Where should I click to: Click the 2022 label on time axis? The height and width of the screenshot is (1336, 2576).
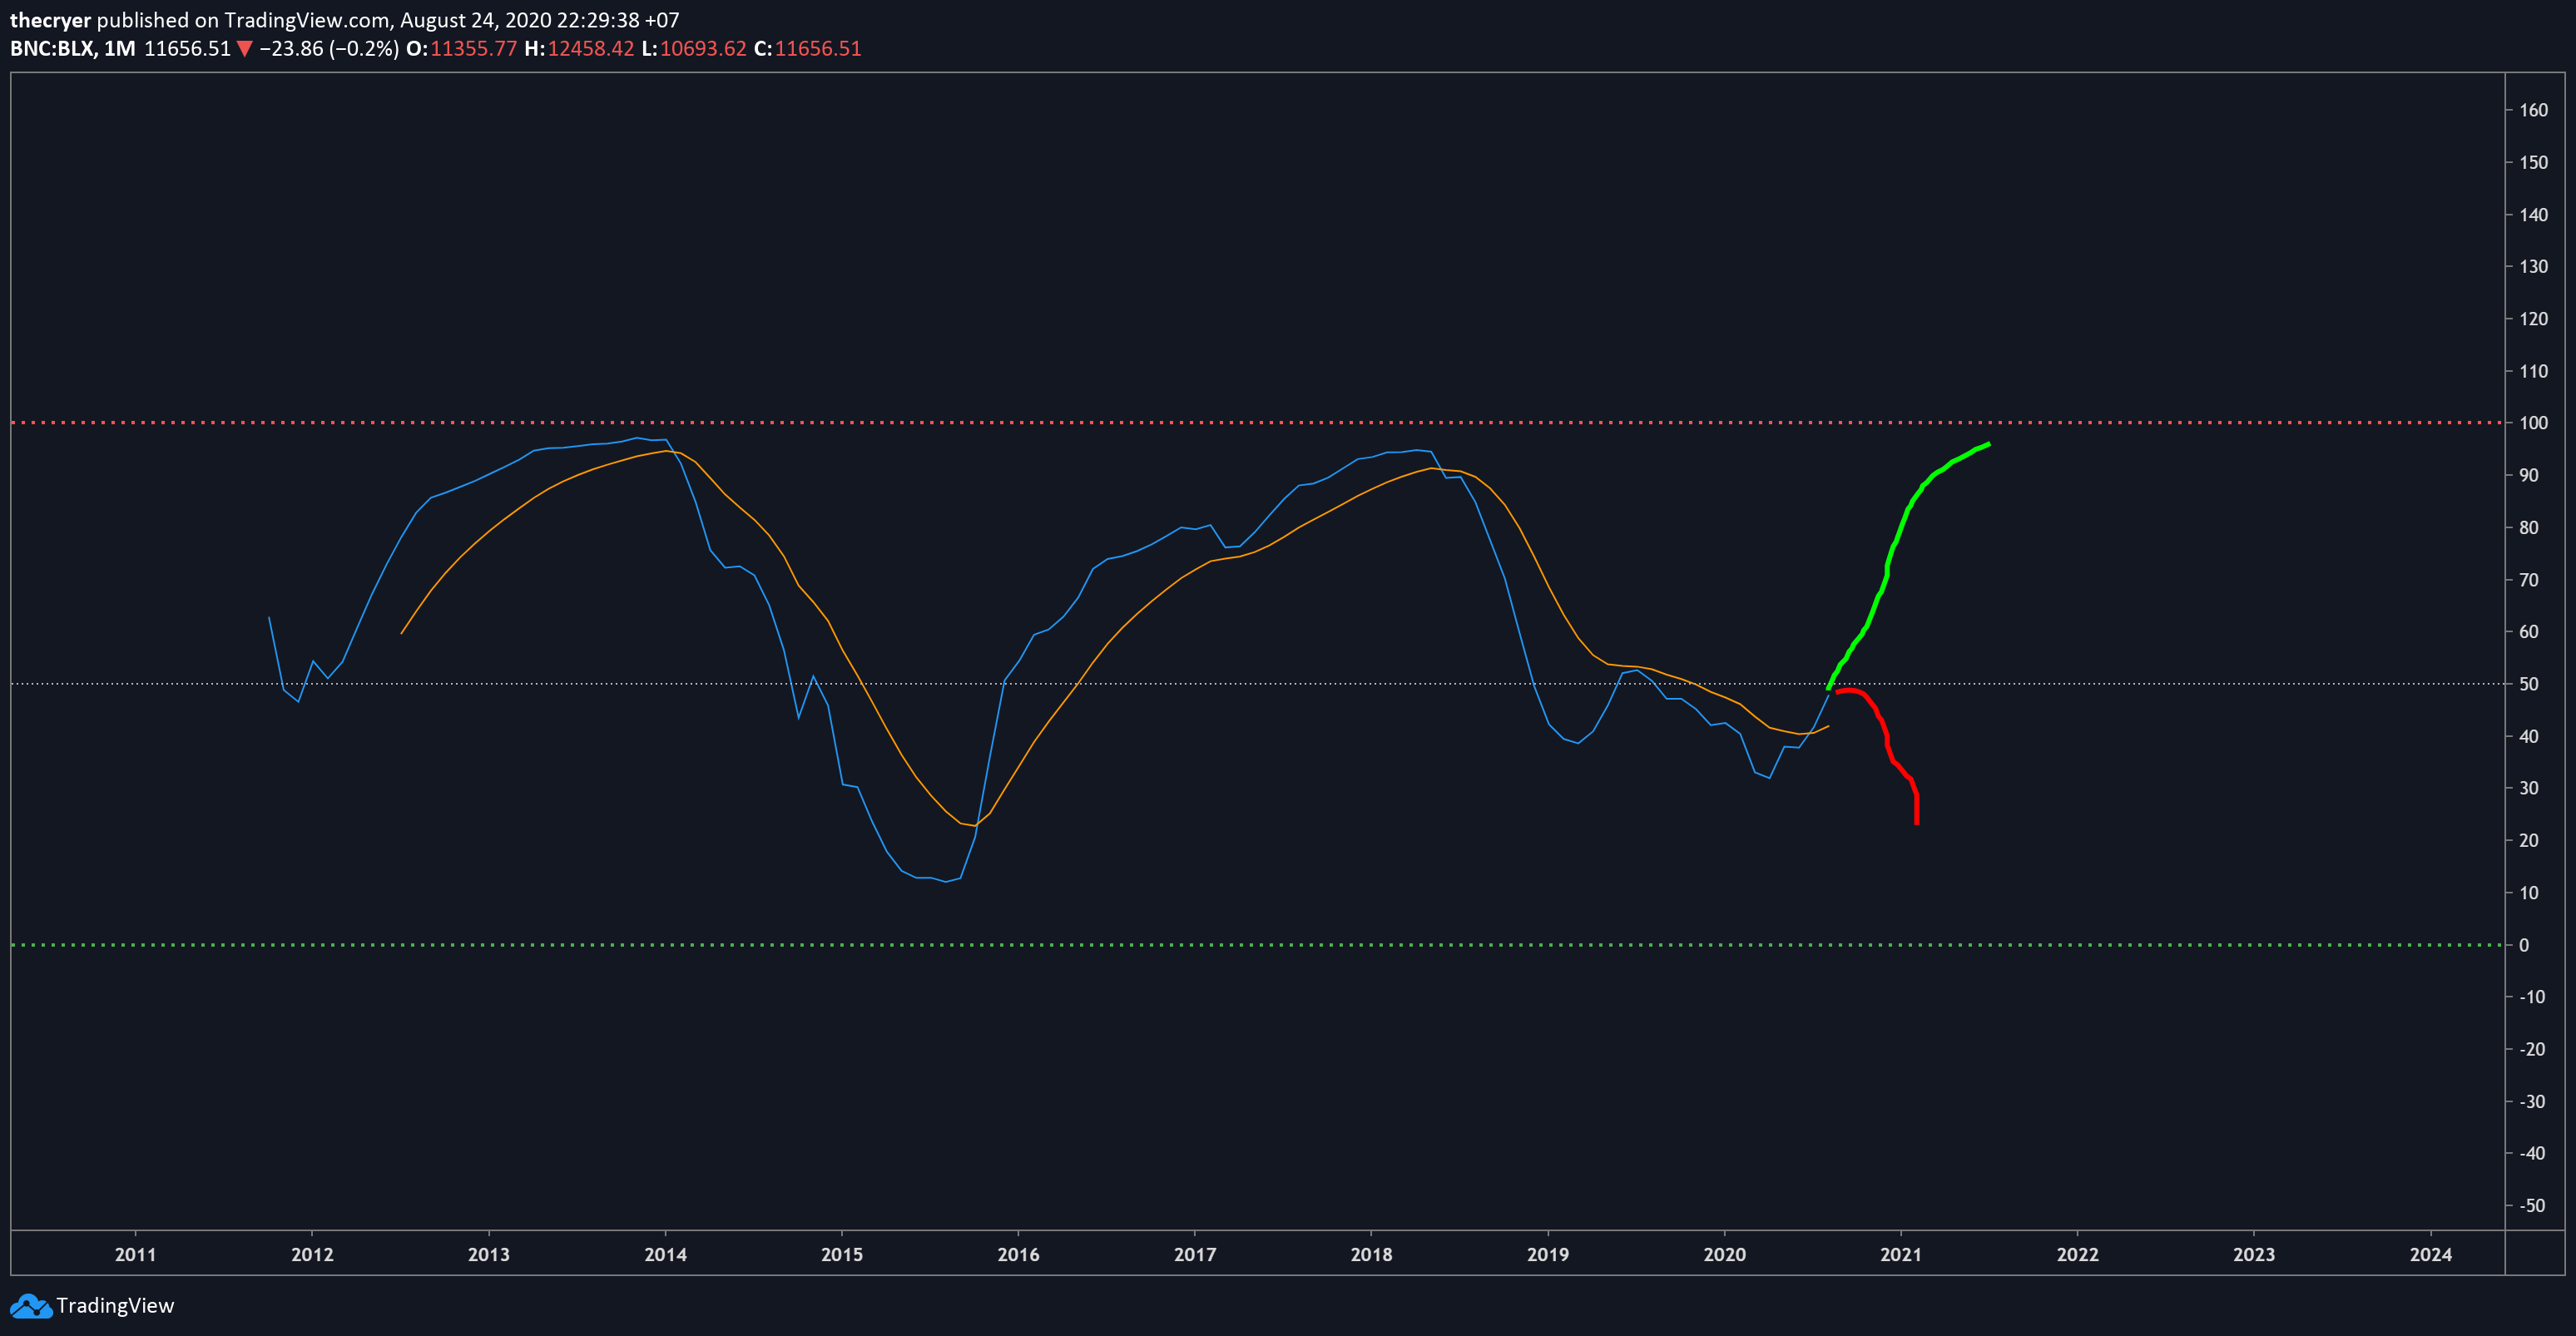pos(2077,1254)
